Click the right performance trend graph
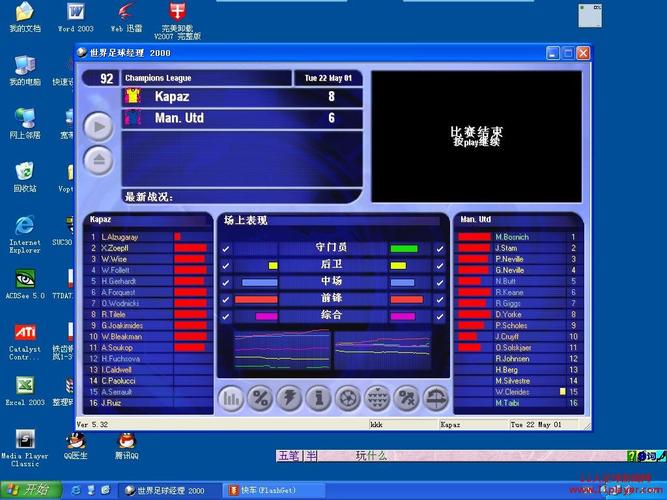The height and width of the screenshot is (500, 667). coord(382,349)
